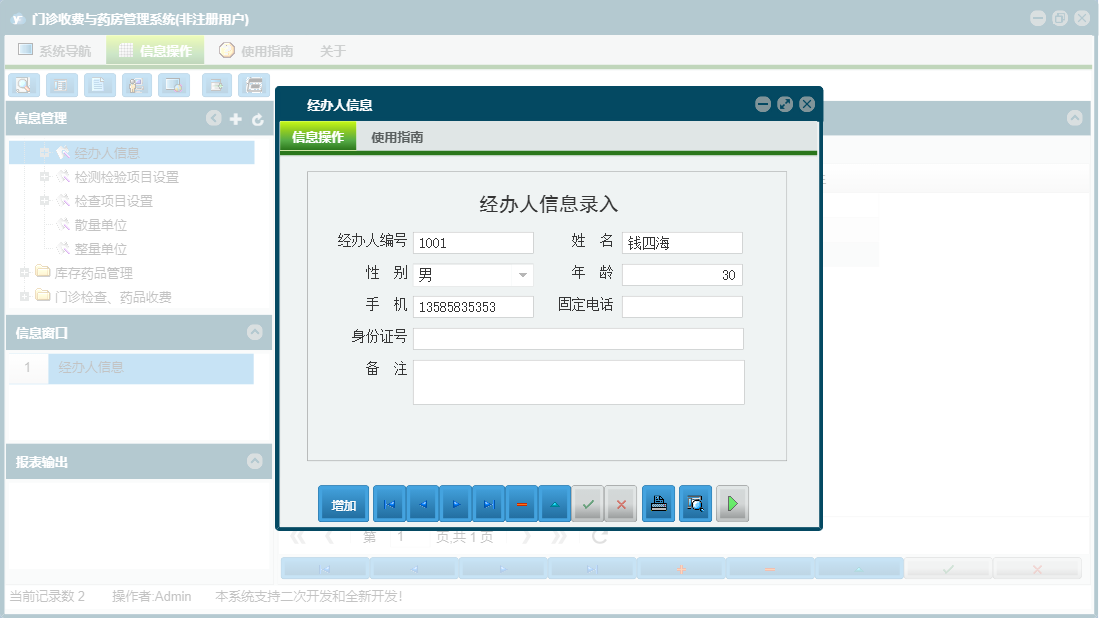
Task: Go to next record with blue arrow icon
Action: point(456,504)
